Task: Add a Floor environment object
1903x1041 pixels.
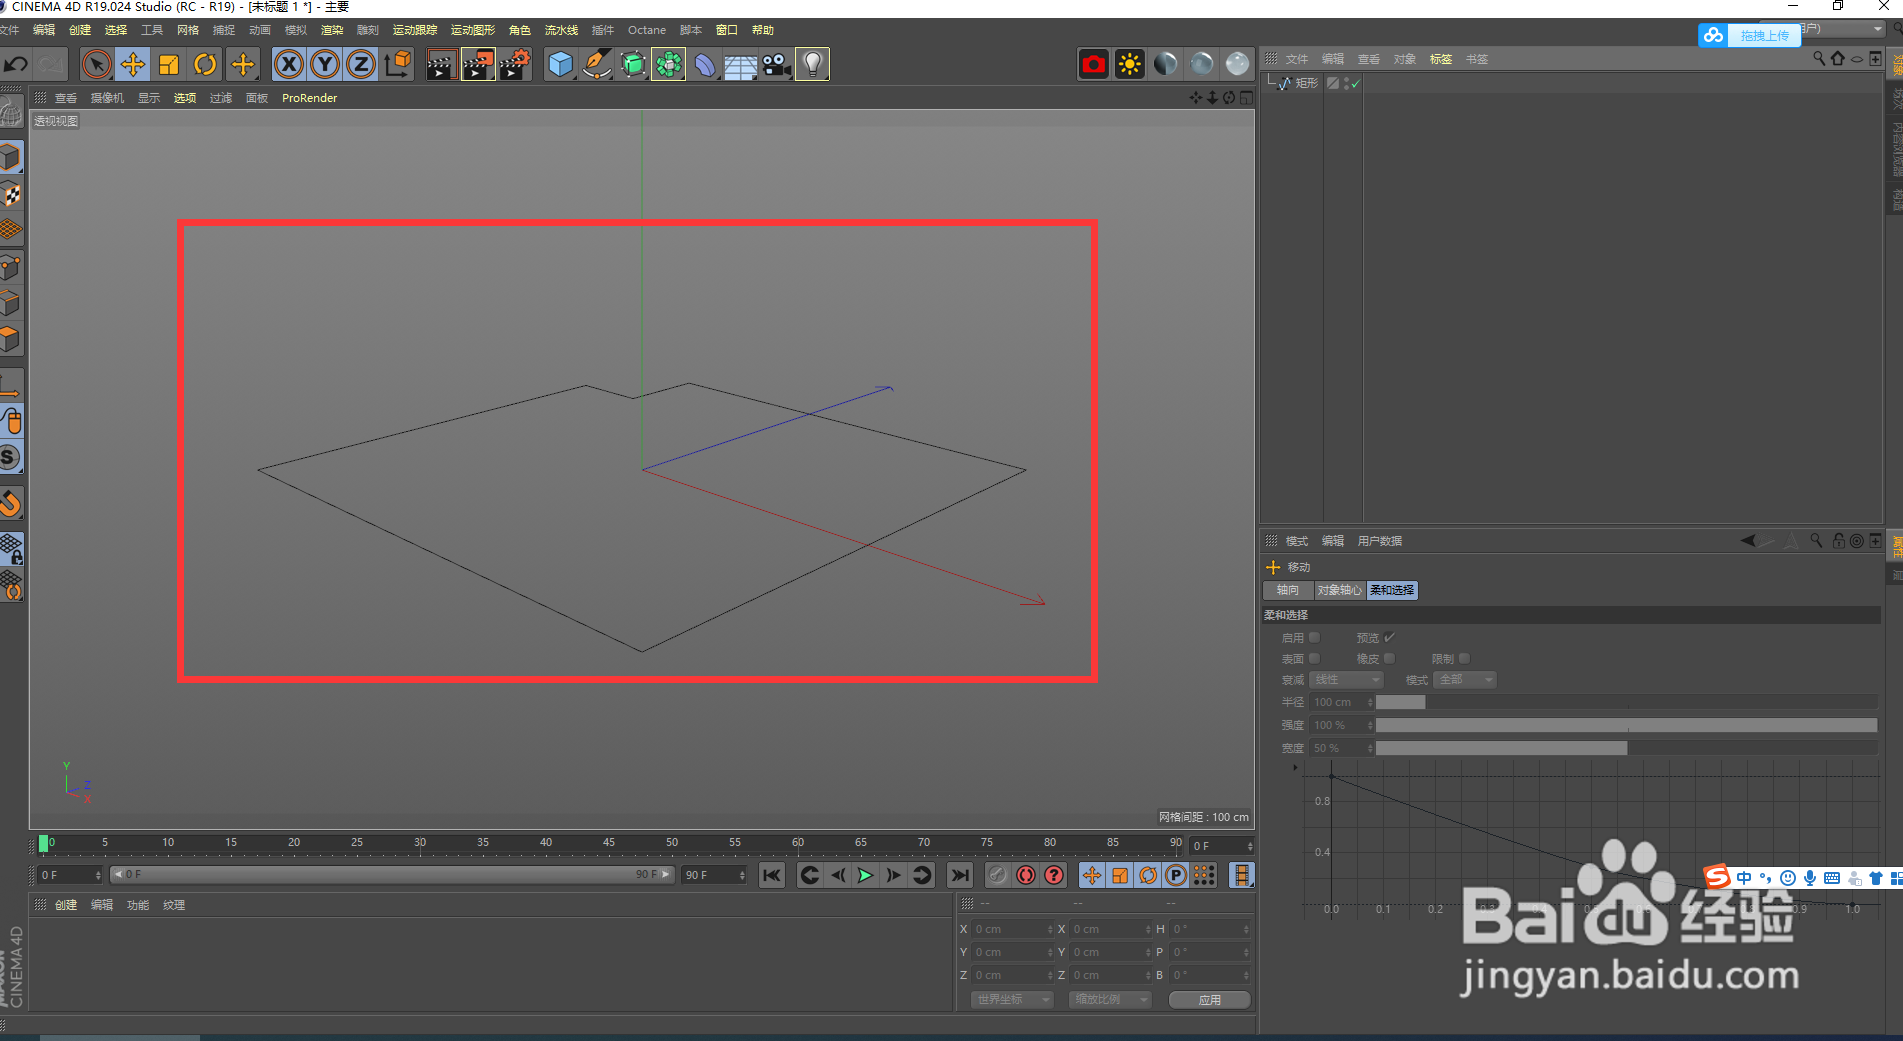Action: [x=740, y=65]
